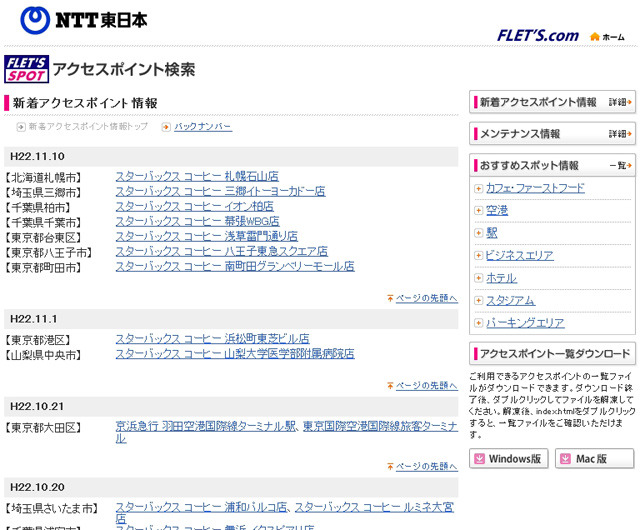Click the 【山梨県中央市】 location label
The width and height of the screenshot is (640, 530).
point(43,355)
